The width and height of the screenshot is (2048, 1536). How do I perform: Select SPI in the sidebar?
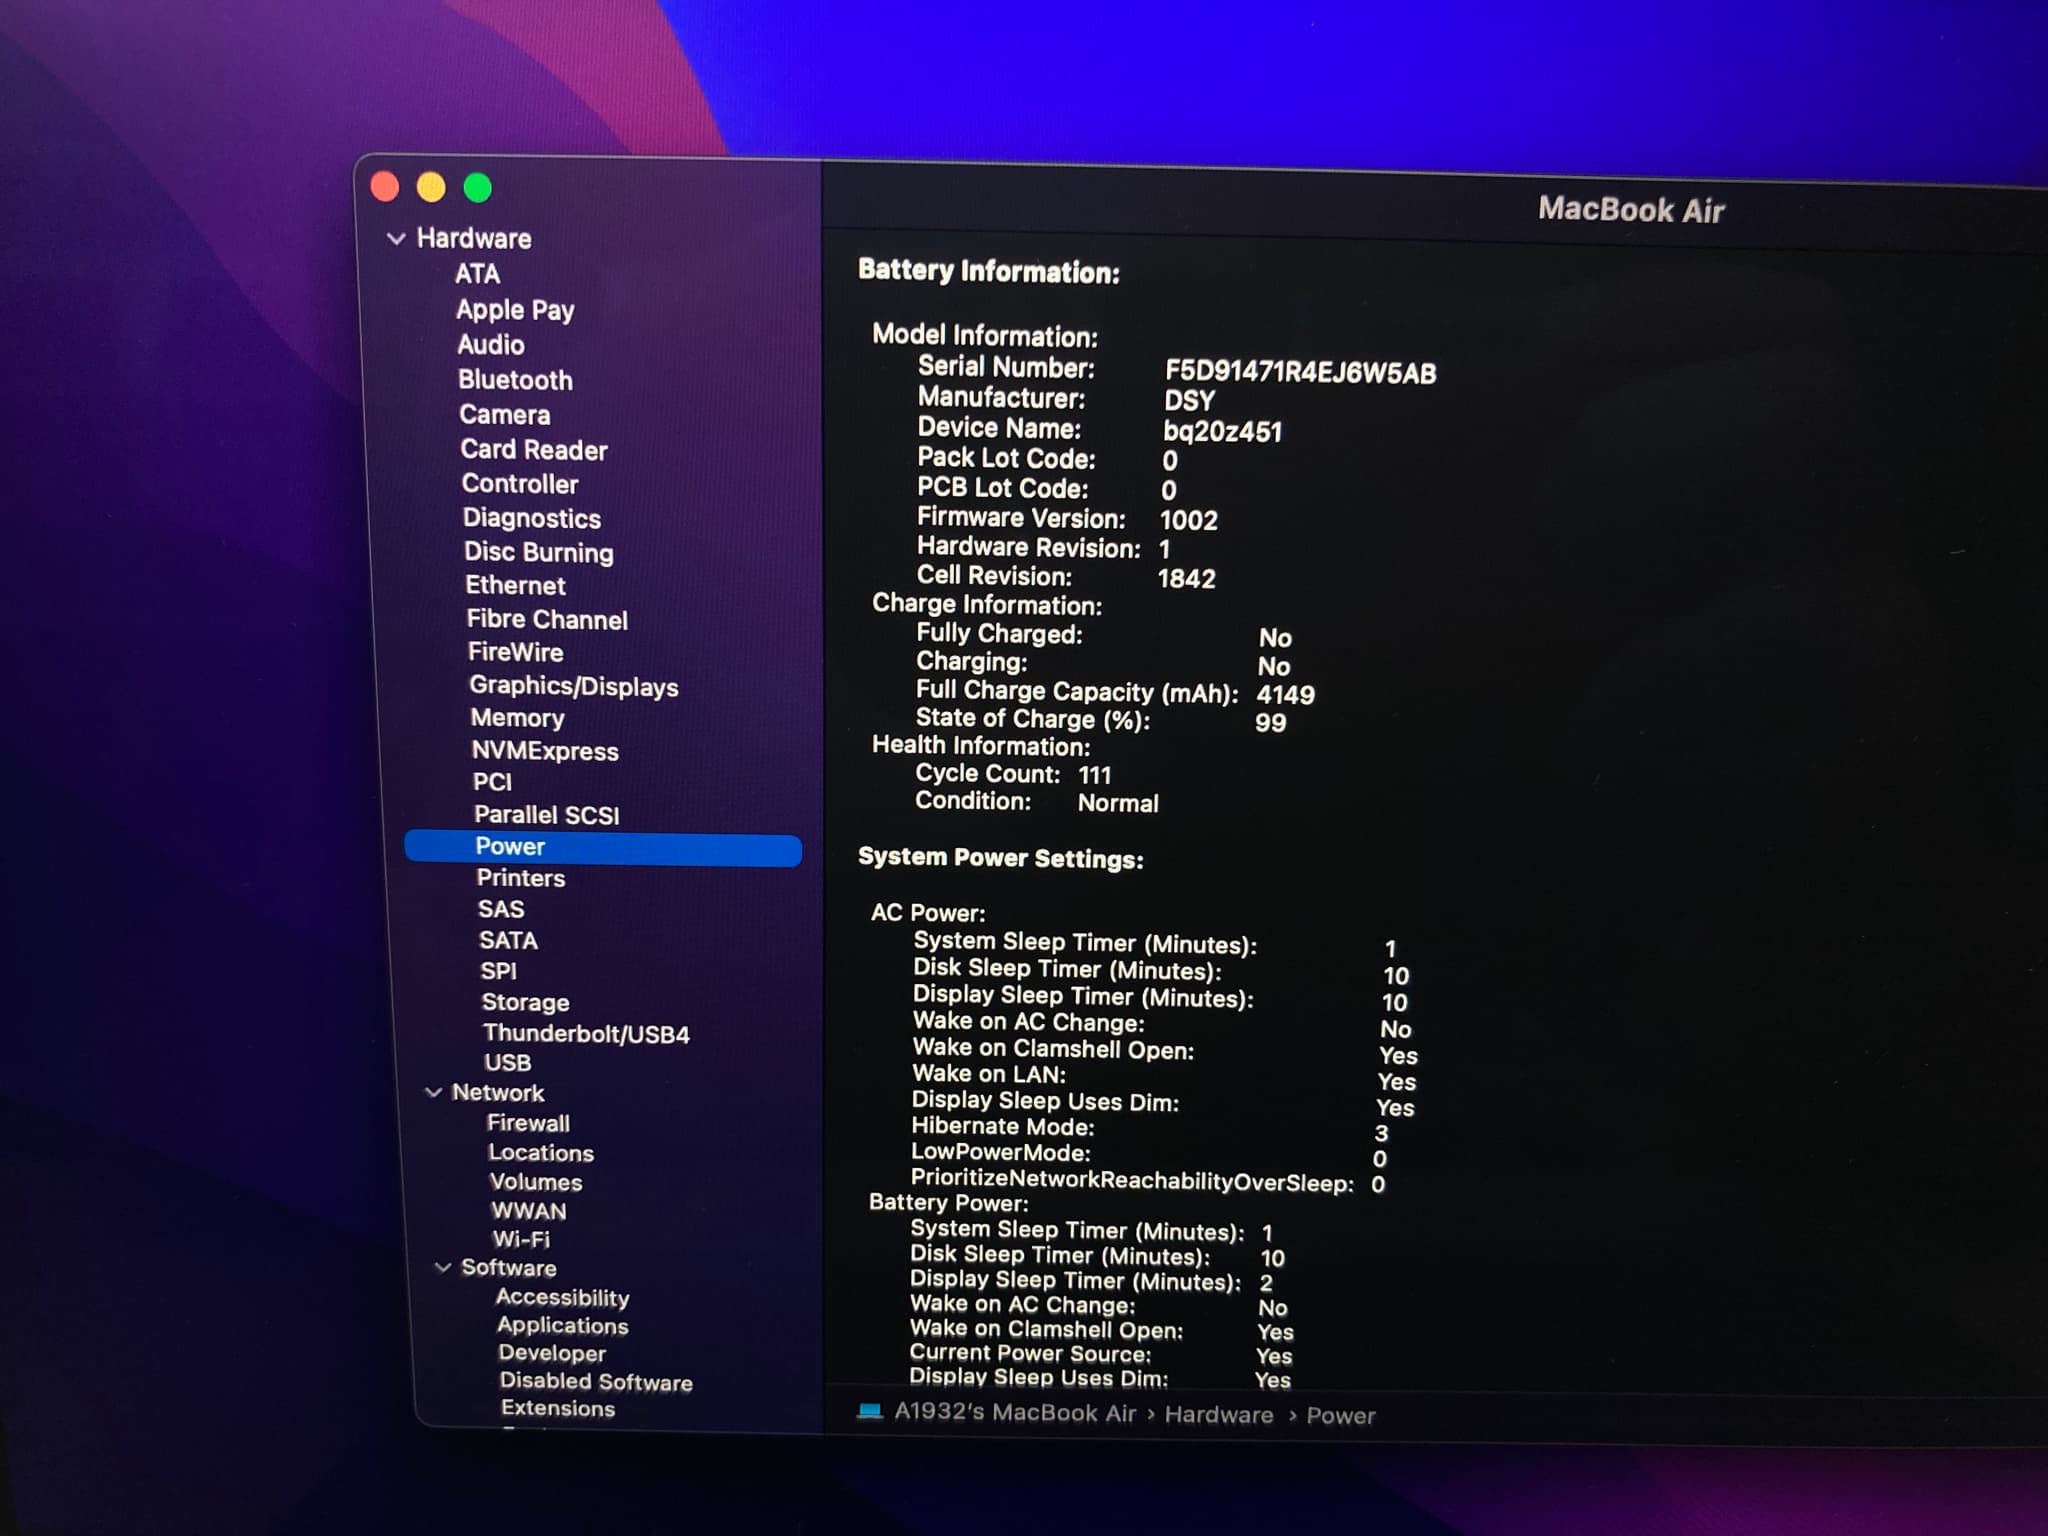[498, 971]
